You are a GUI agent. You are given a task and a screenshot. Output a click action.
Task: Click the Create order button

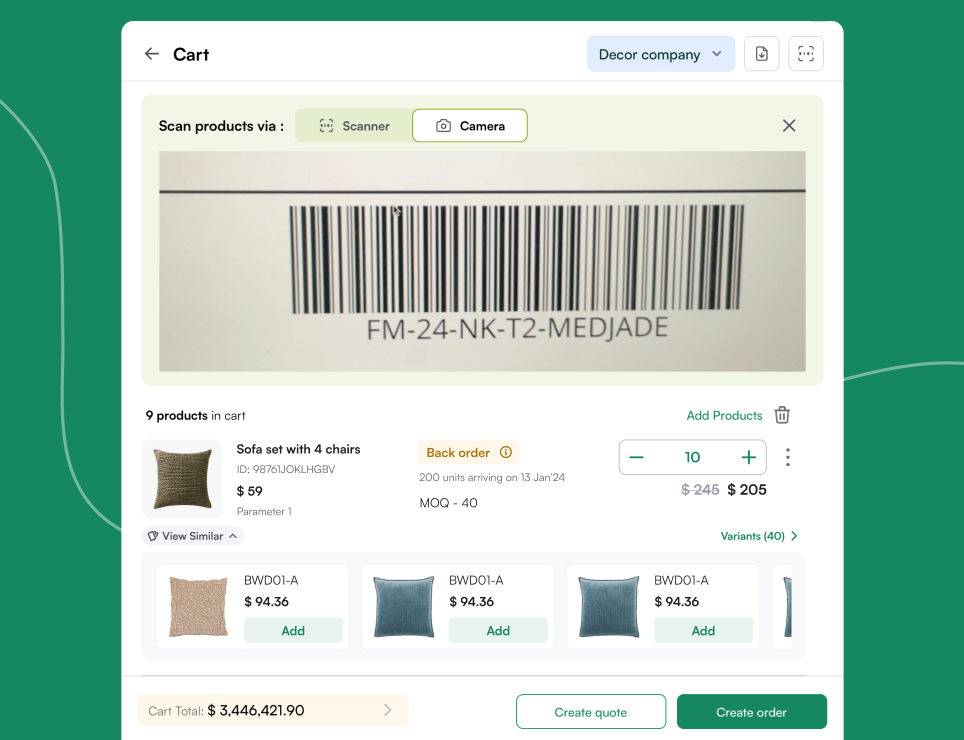[751, 711]
